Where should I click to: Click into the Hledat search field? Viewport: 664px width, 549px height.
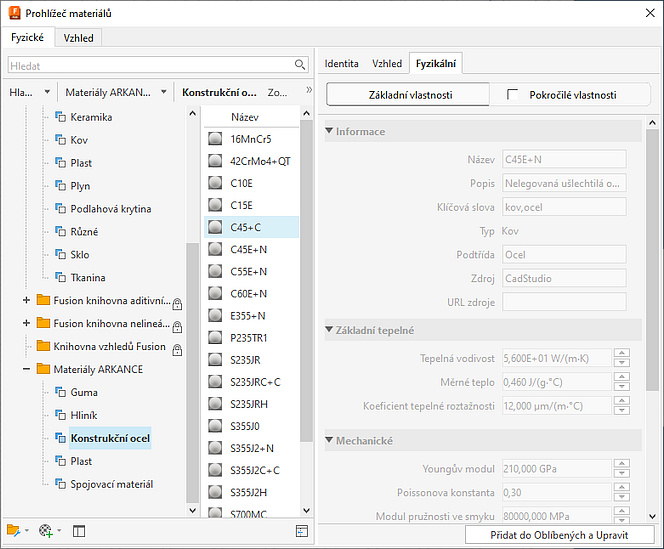pos(150,65)
